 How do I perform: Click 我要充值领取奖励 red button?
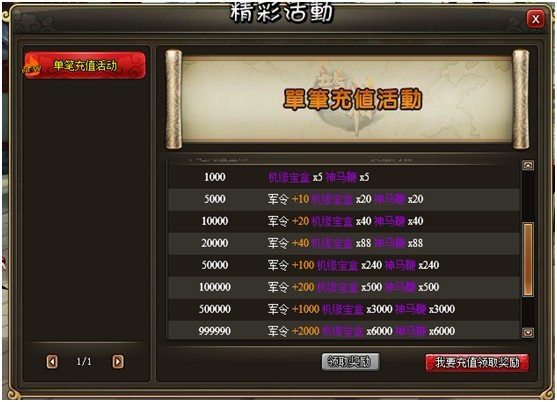(x=477, y=363)
